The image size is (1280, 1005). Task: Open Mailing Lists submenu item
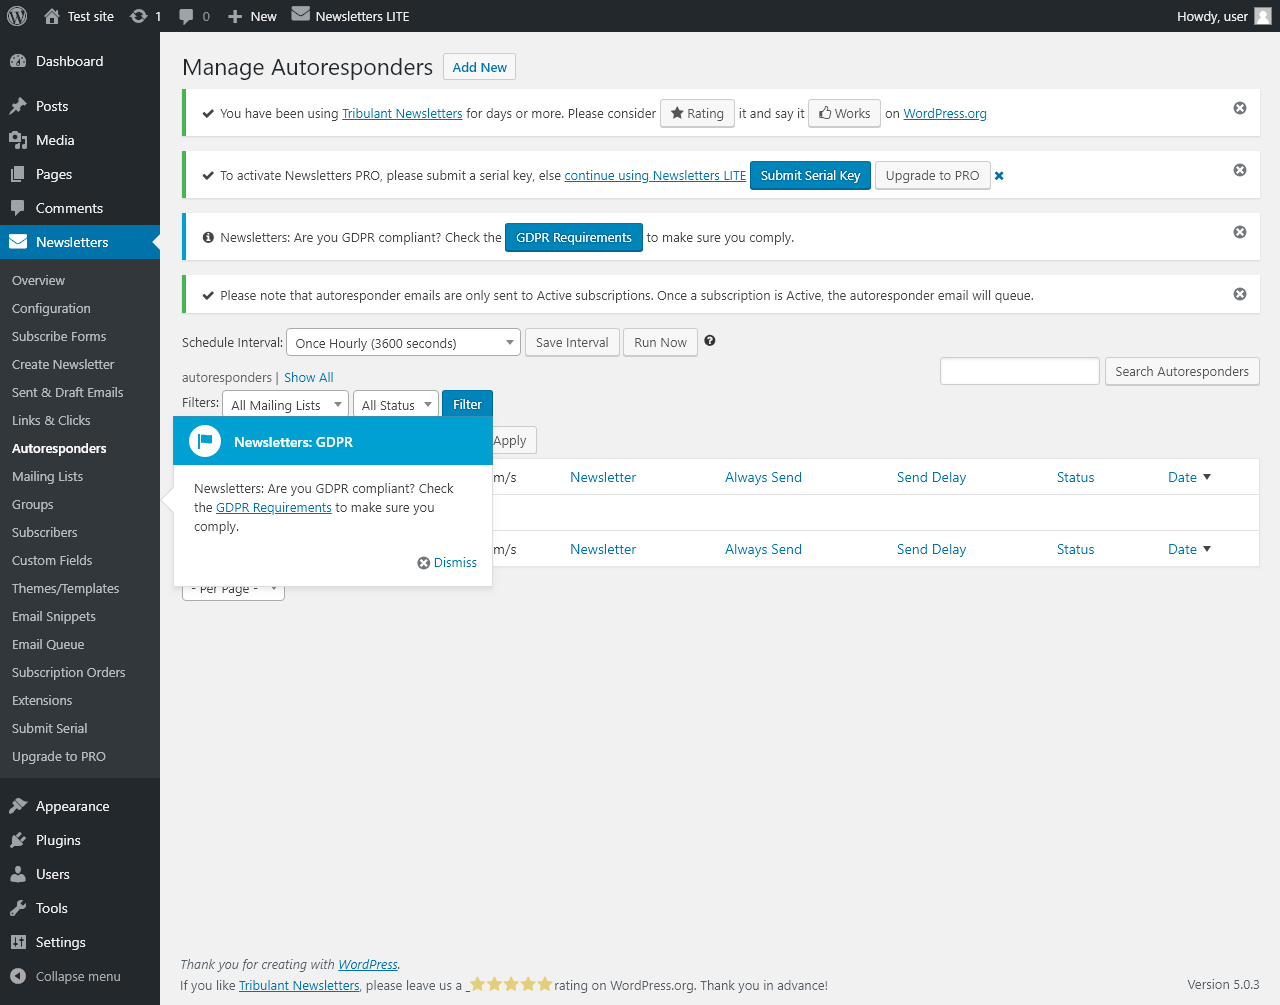(47, 477)
